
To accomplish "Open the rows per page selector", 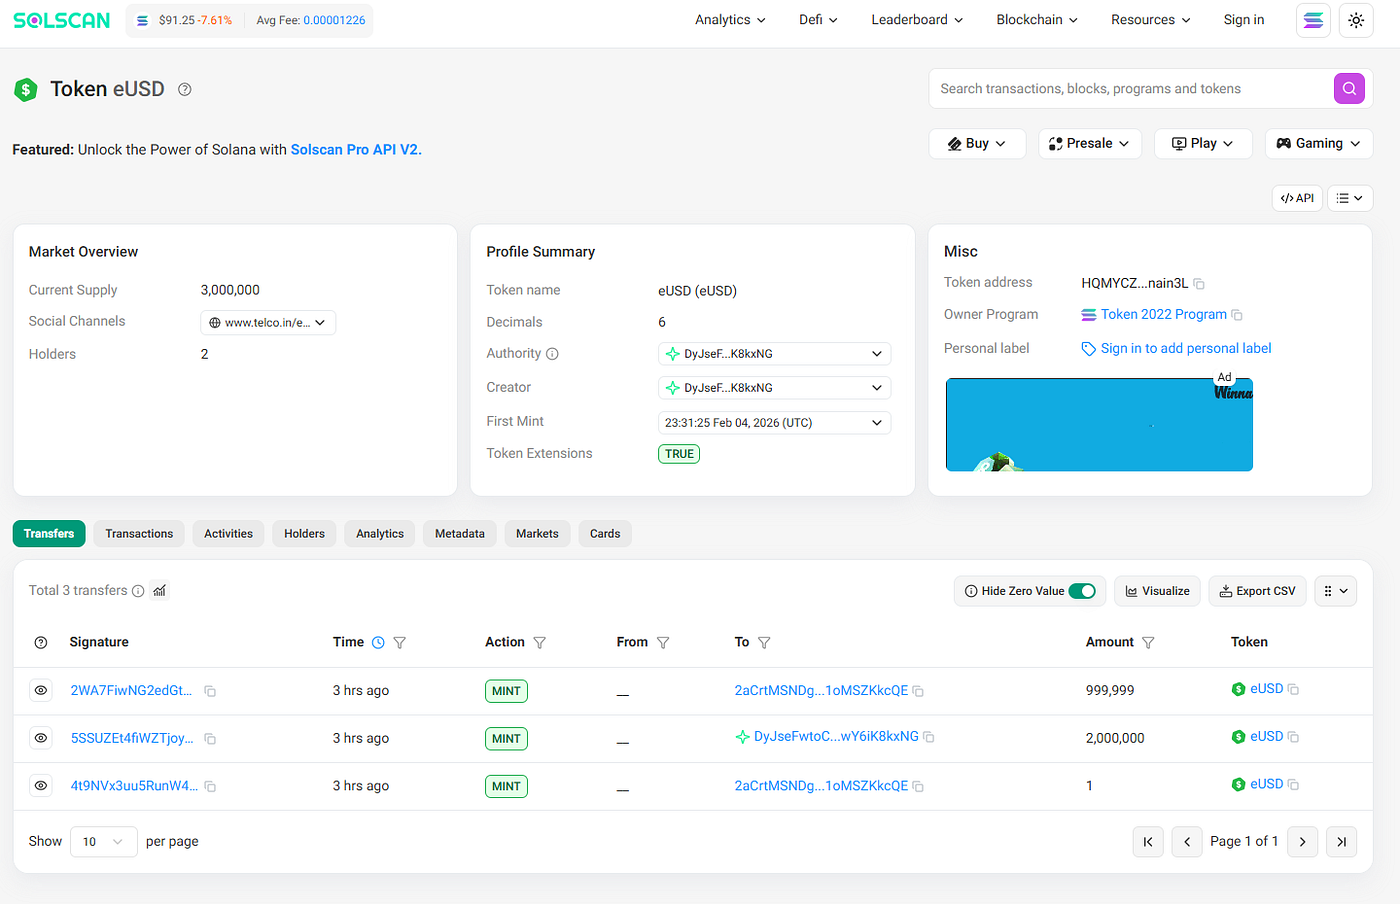I will tap(104, 842).
